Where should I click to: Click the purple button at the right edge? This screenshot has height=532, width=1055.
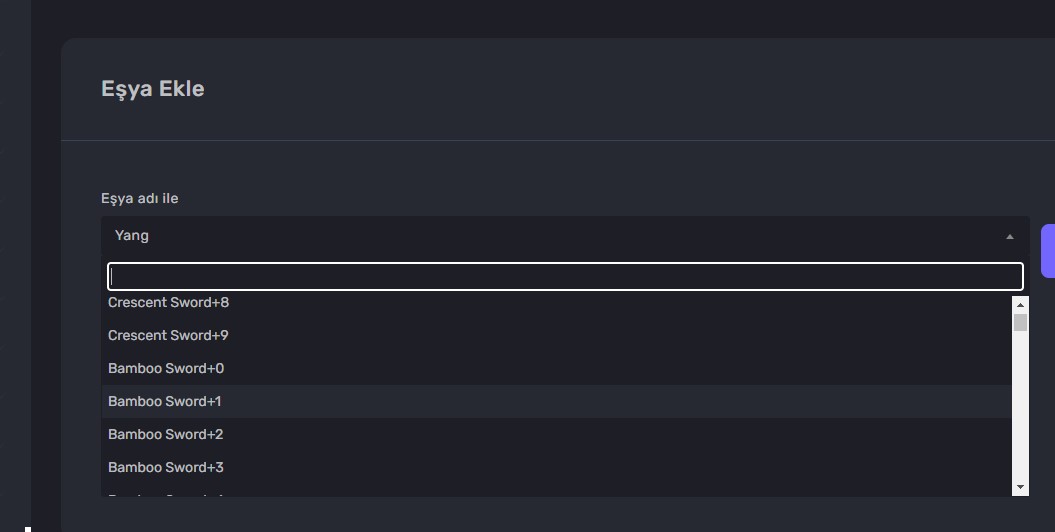coord(1048,251)
